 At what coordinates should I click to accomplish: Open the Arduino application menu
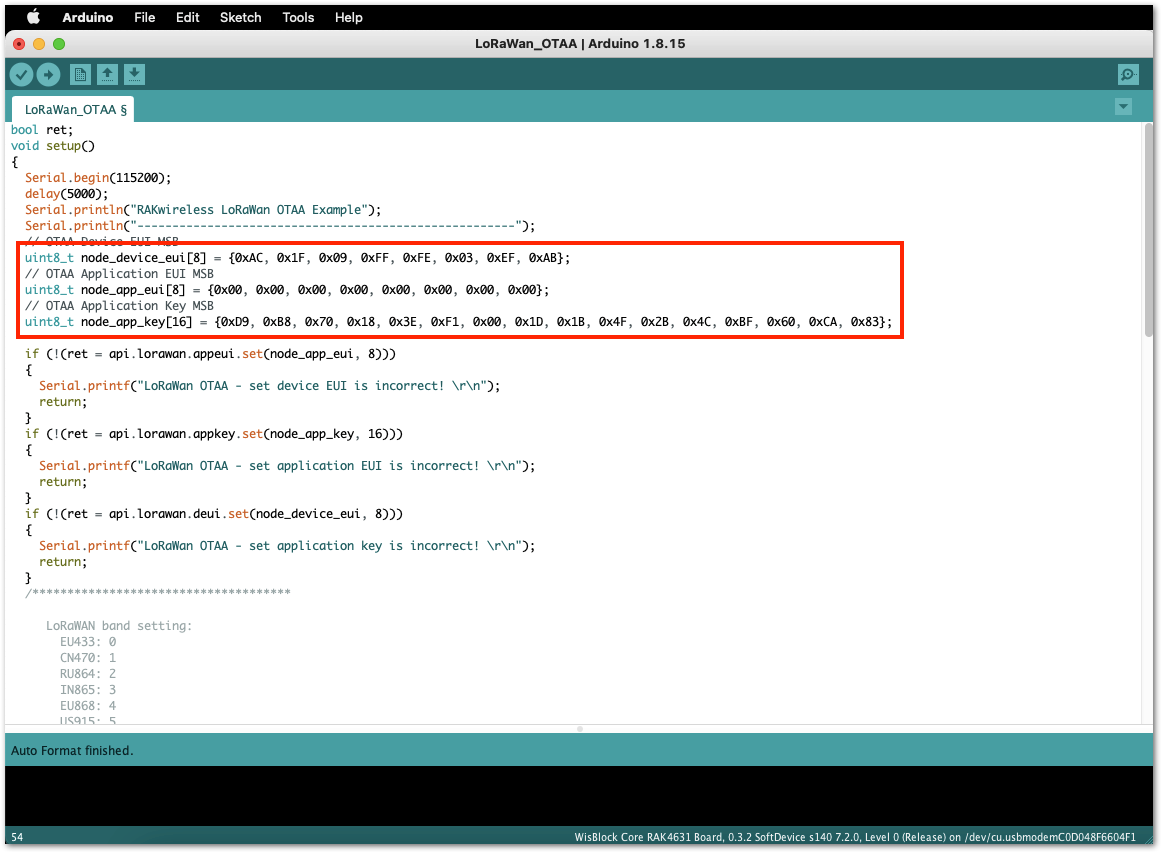coord(87,17)
